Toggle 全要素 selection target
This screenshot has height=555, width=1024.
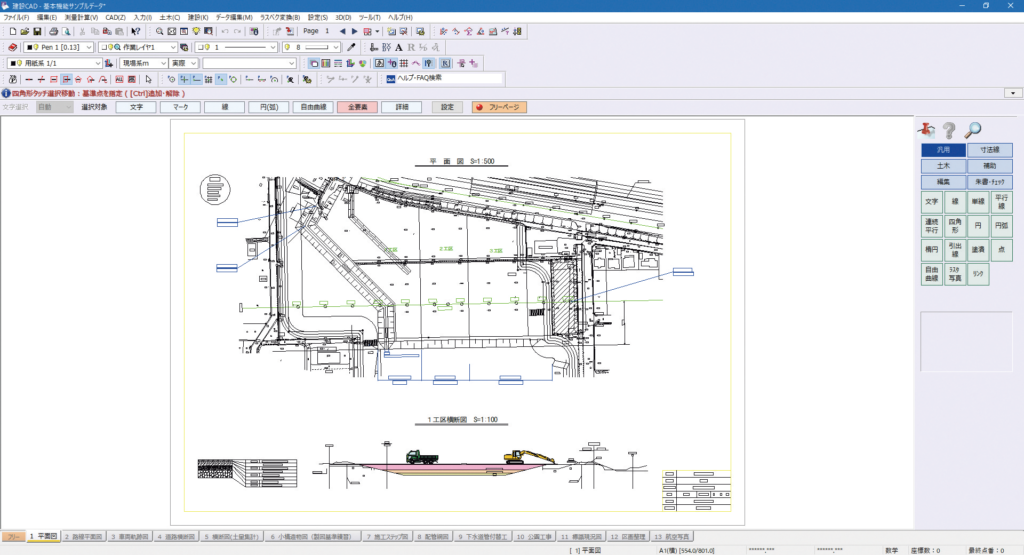tap(357, 107)
